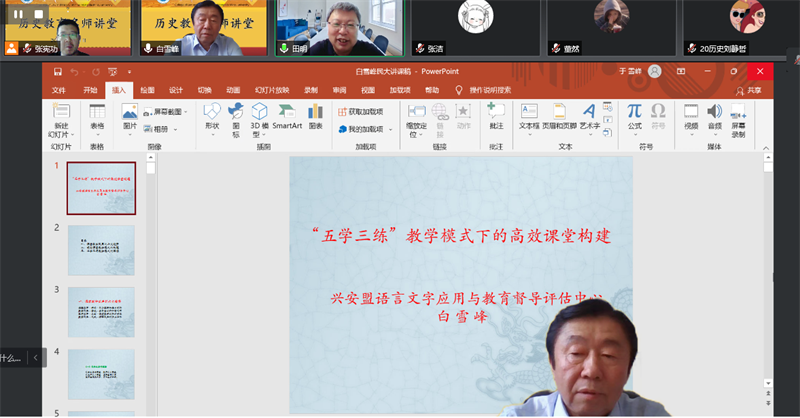800x418 pixels.
Task: Undo the last action in PowerPoint
Action: tap(74, 72)
